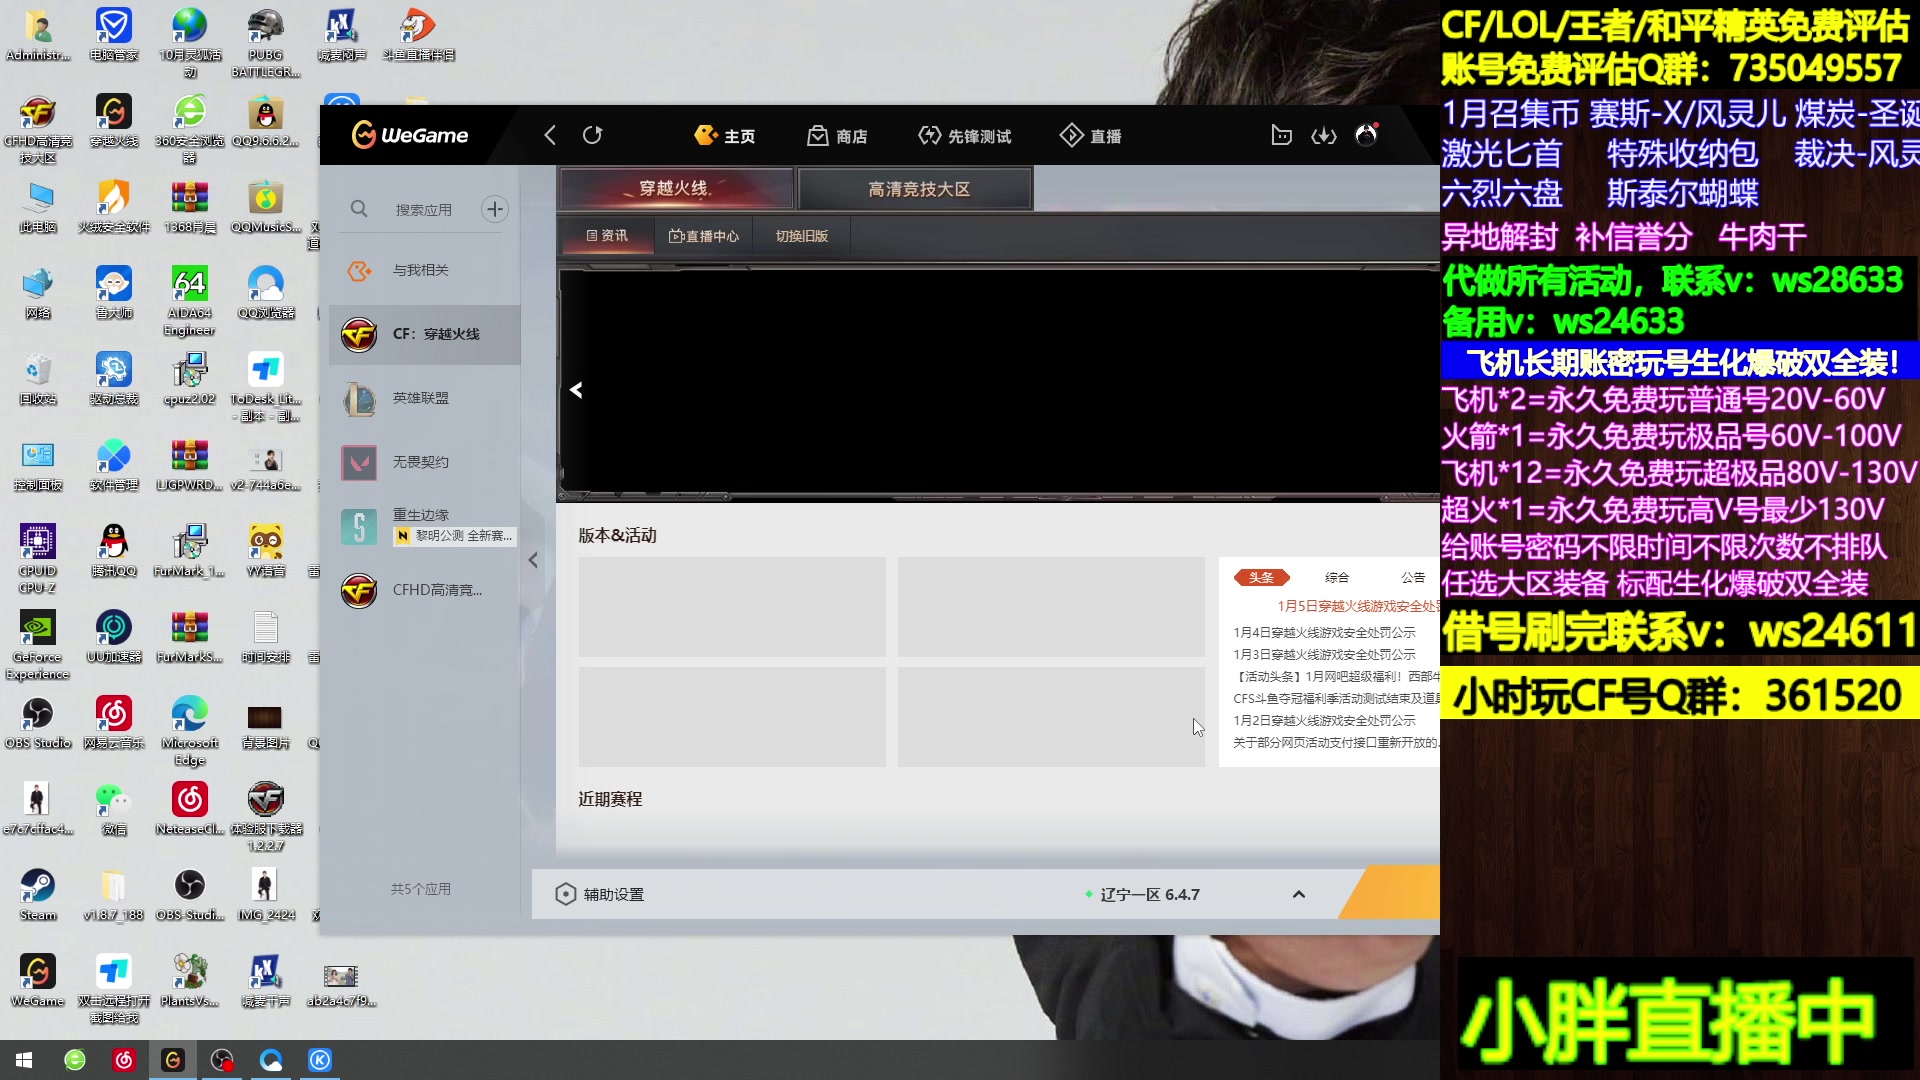Open 电脑管家 desktop icon
The width and height of the screenshot is (1920, 1080).
coord(114,35)
